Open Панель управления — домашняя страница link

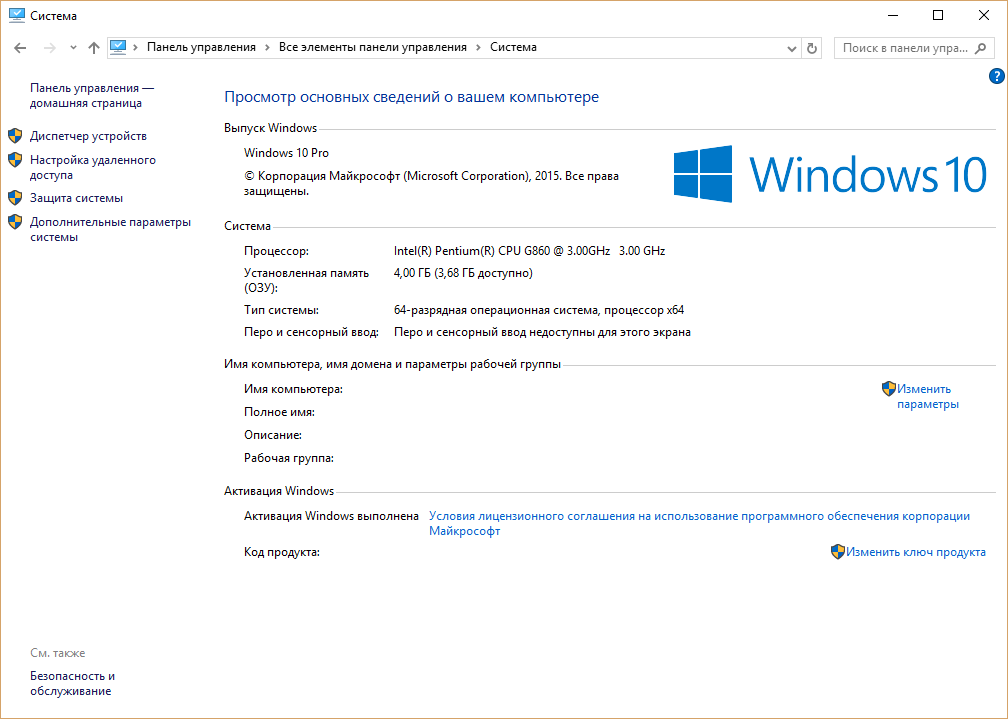click(x=92, y=95)
